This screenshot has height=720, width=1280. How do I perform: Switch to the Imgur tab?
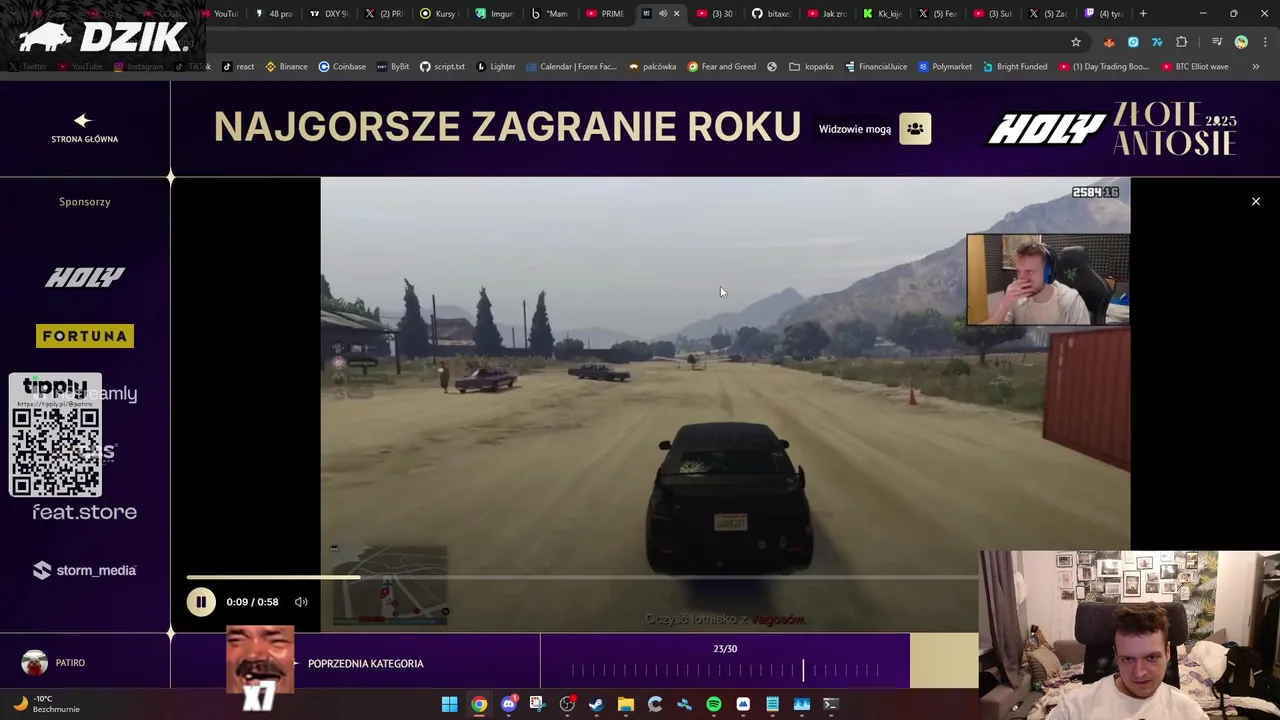click(x=495, y=14)
